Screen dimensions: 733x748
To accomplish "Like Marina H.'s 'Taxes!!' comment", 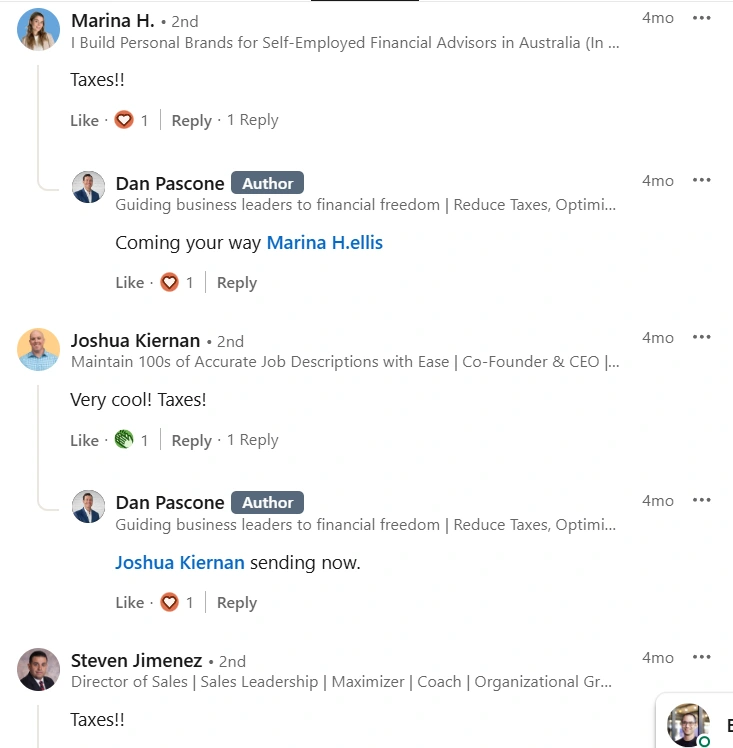I will (84, 120).
